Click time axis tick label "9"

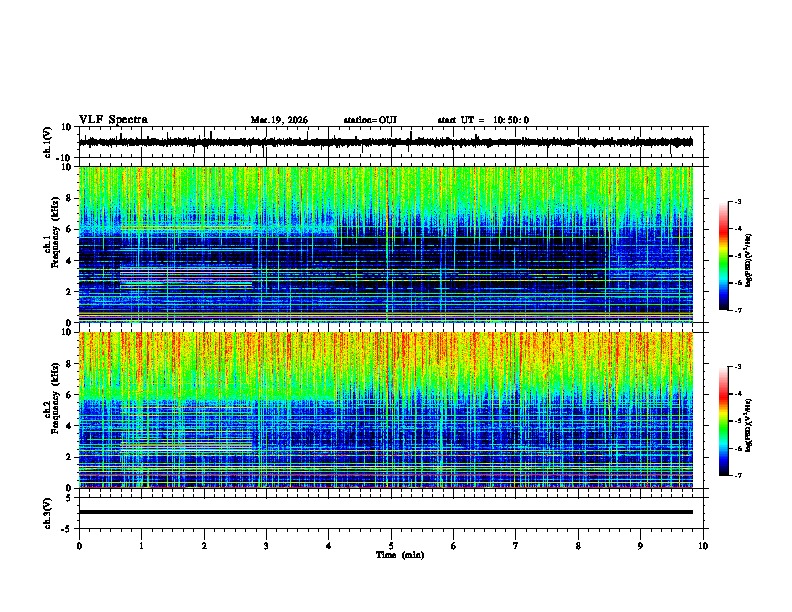click(640, 546)
